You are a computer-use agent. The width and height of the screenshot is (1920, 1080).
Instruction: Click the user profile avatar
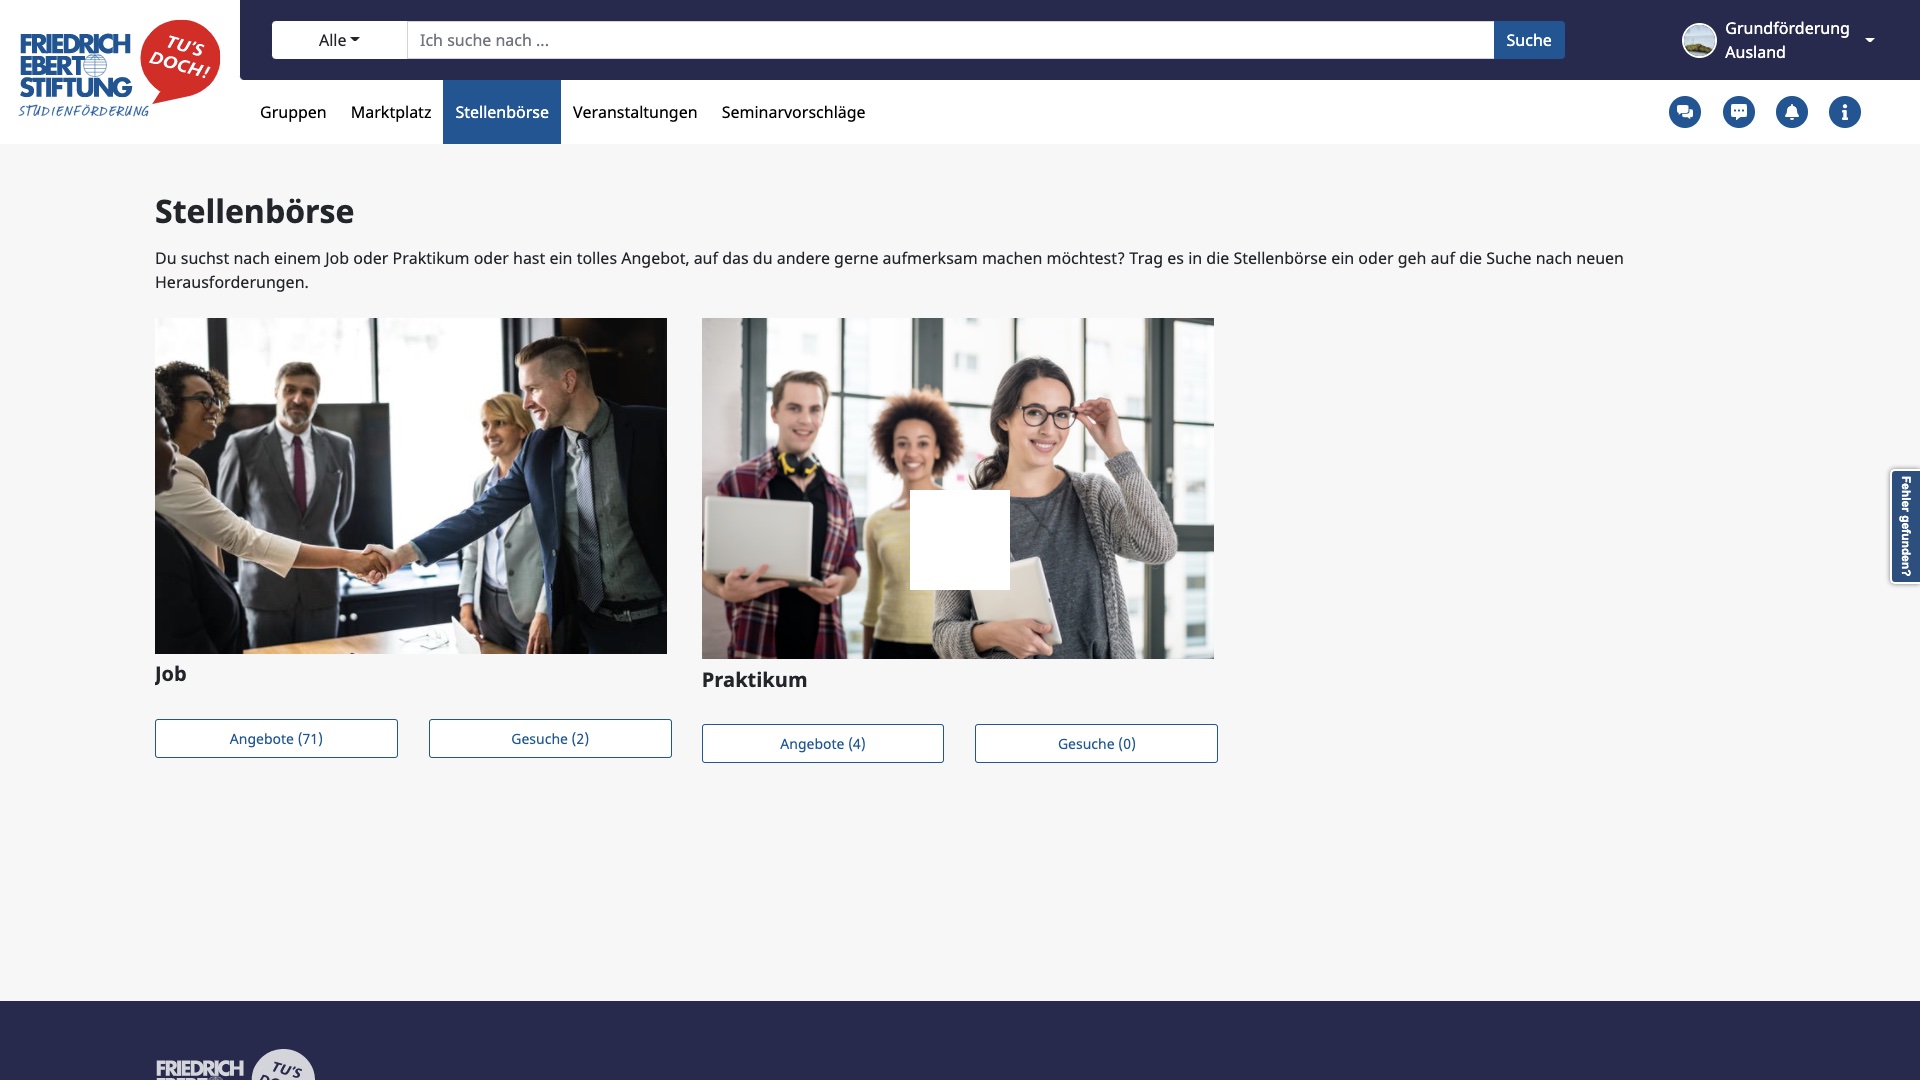click(1699, 40)
